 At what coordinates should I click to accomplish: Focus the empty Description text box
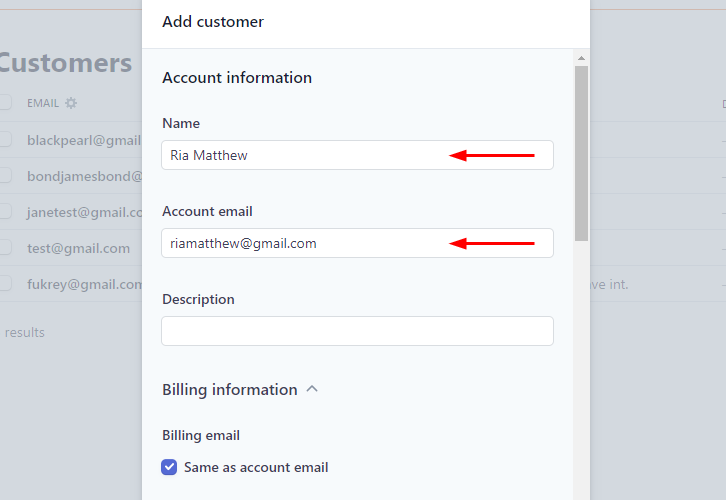(357, 331)
